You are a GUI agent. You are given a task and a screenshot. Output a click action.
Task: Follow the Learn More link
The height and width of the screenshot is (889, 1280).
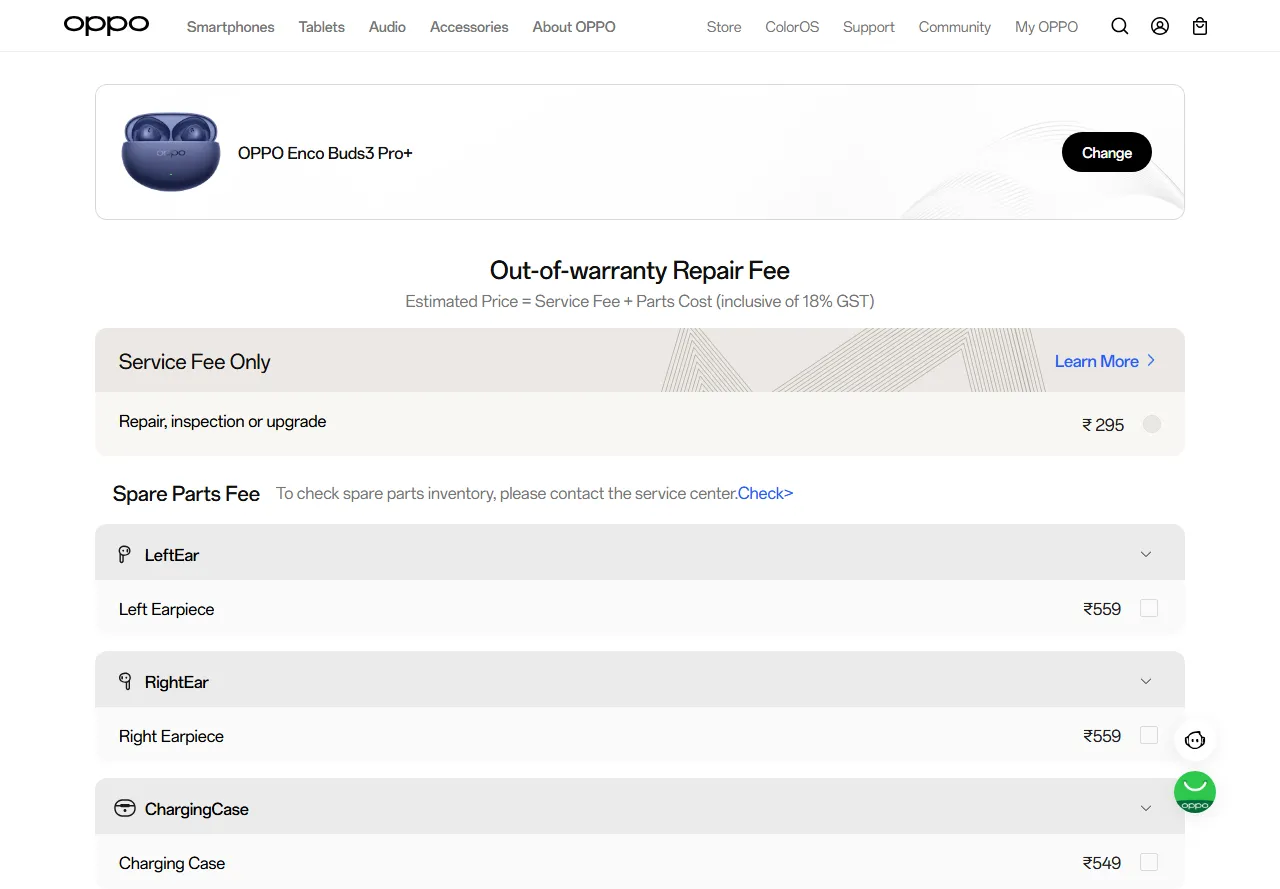pyautogui.click(x=1105, y=361)
